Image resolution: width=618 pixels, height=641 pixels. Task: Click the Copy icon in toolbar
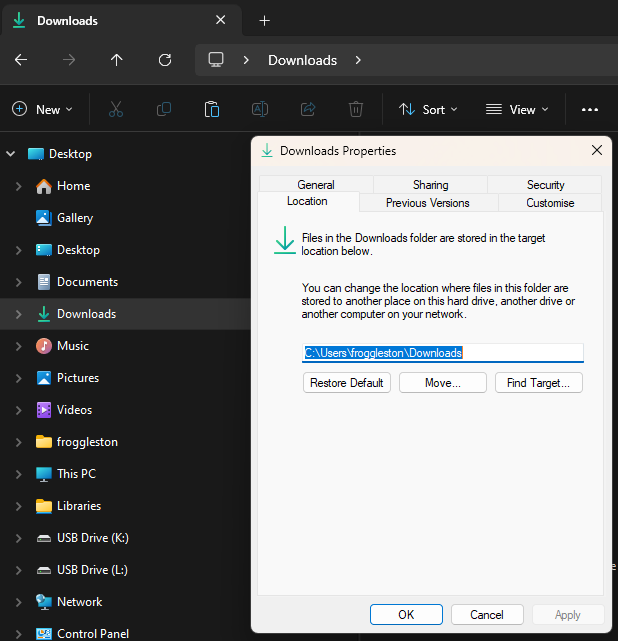164,109
